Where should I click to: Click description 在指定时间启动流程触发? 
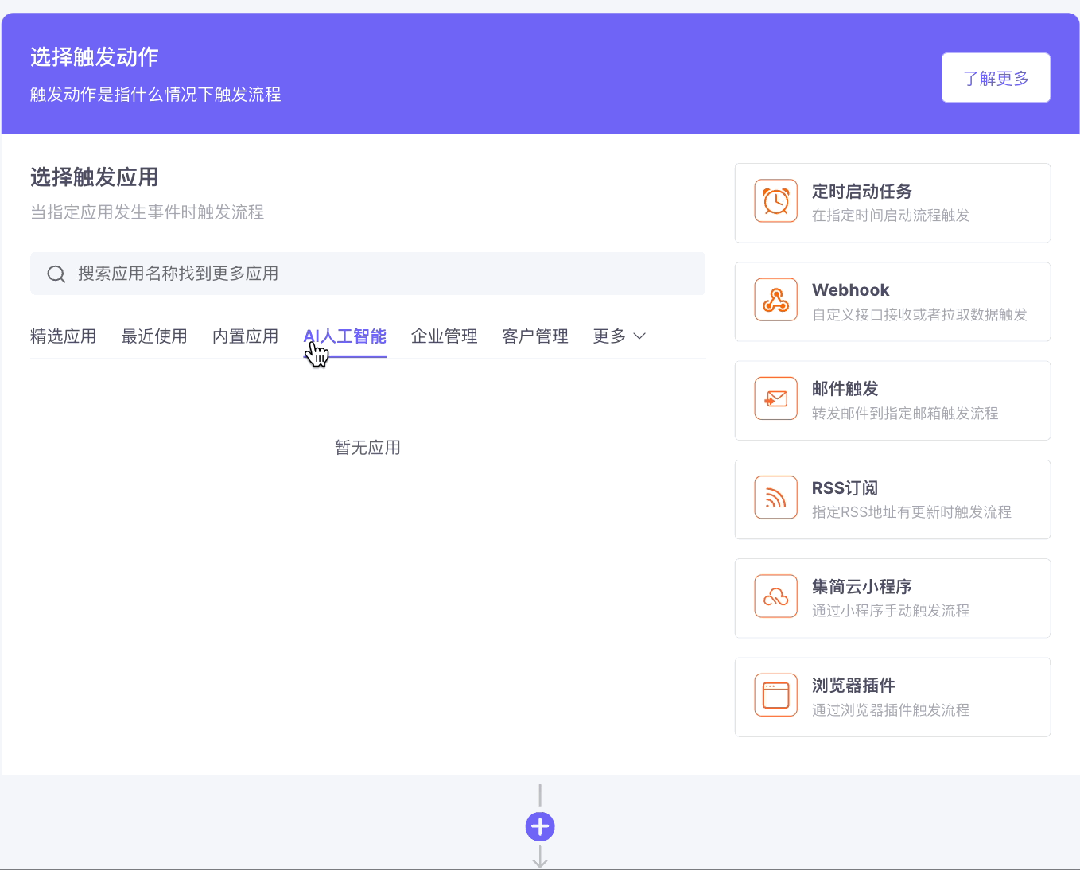[891, 215]
